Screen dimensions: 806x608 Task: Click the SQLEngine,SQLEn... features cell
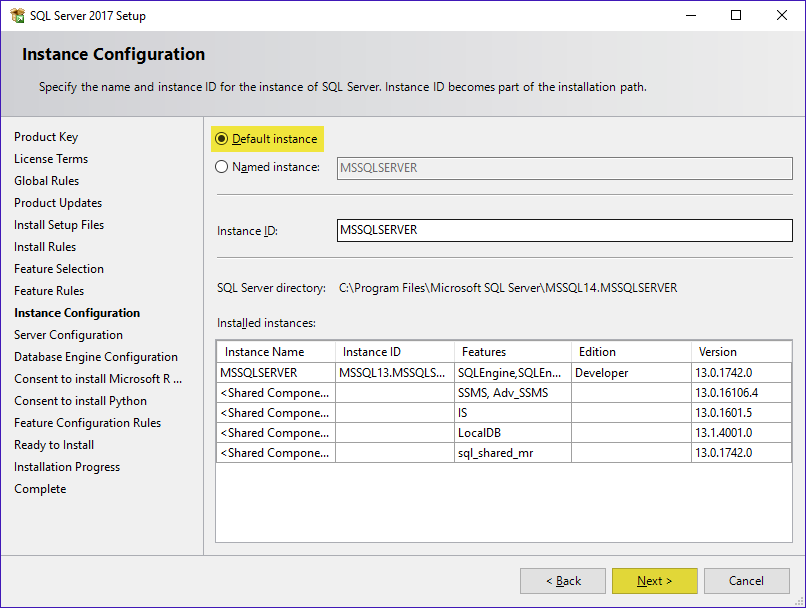[513, 373]
